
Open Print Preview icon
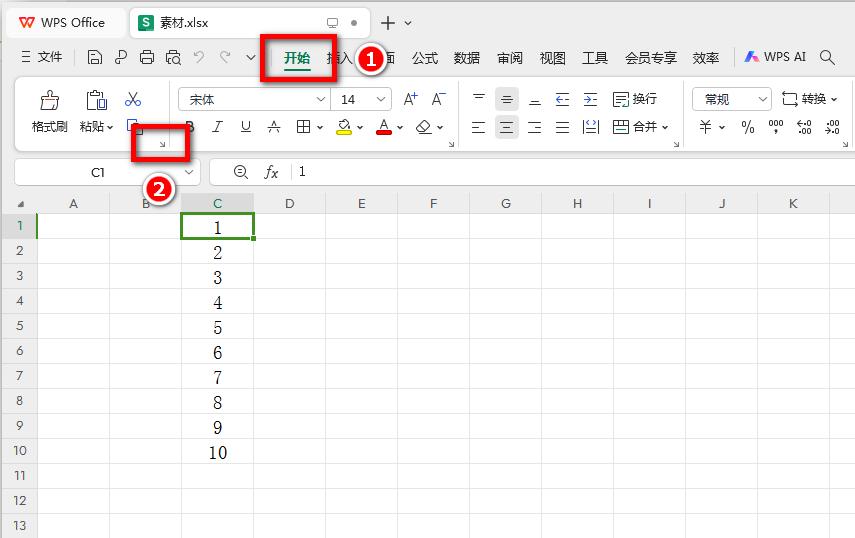pyautogui.click(x=173, y=57)
